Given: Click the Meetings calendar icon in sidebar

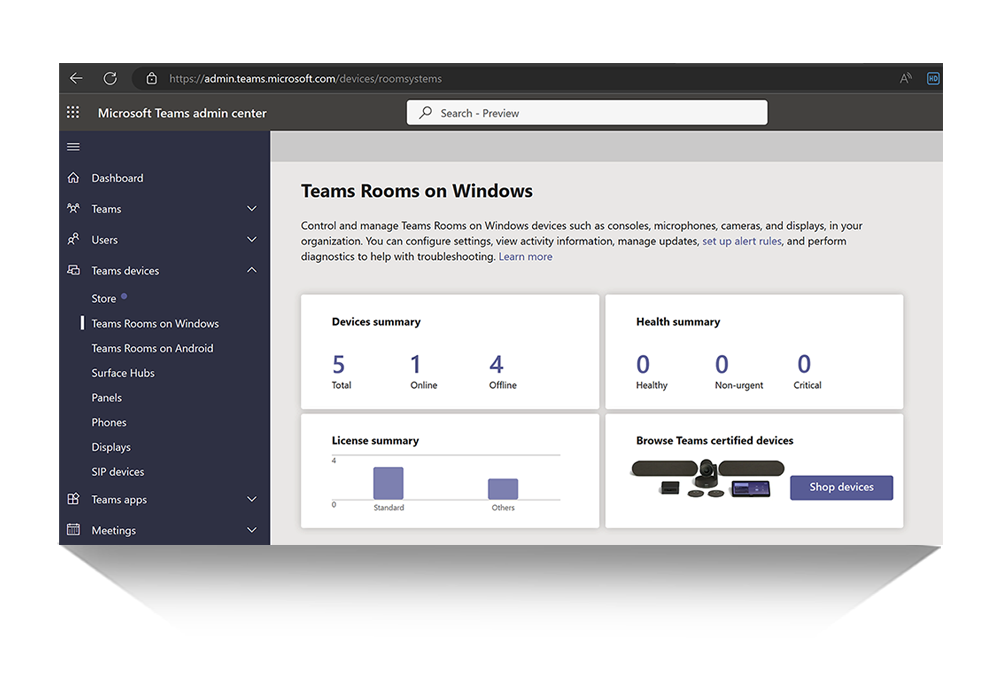Looking at the screenshot, I should pyautogui.click(x=73, y=529).
